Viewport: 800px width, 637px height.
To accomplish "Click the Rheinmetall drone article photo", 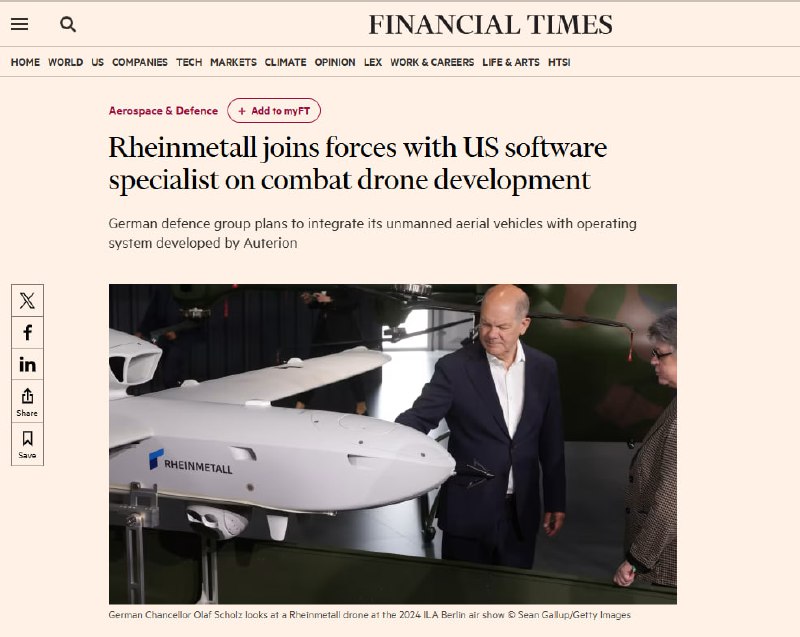I will pos(393,444).
